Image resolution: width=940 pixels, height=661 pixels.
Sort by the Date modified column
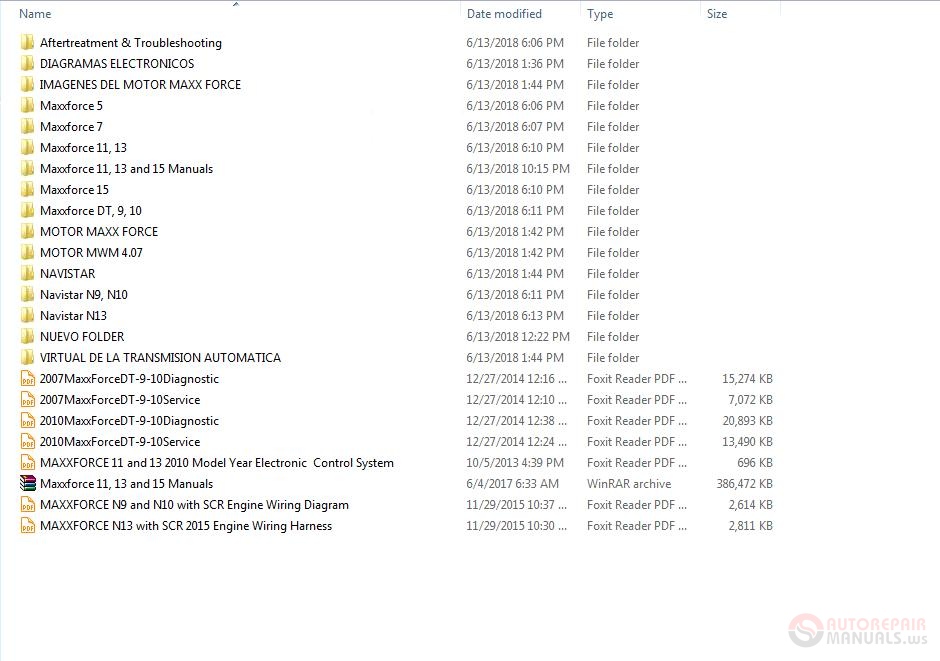click(504, 14)
